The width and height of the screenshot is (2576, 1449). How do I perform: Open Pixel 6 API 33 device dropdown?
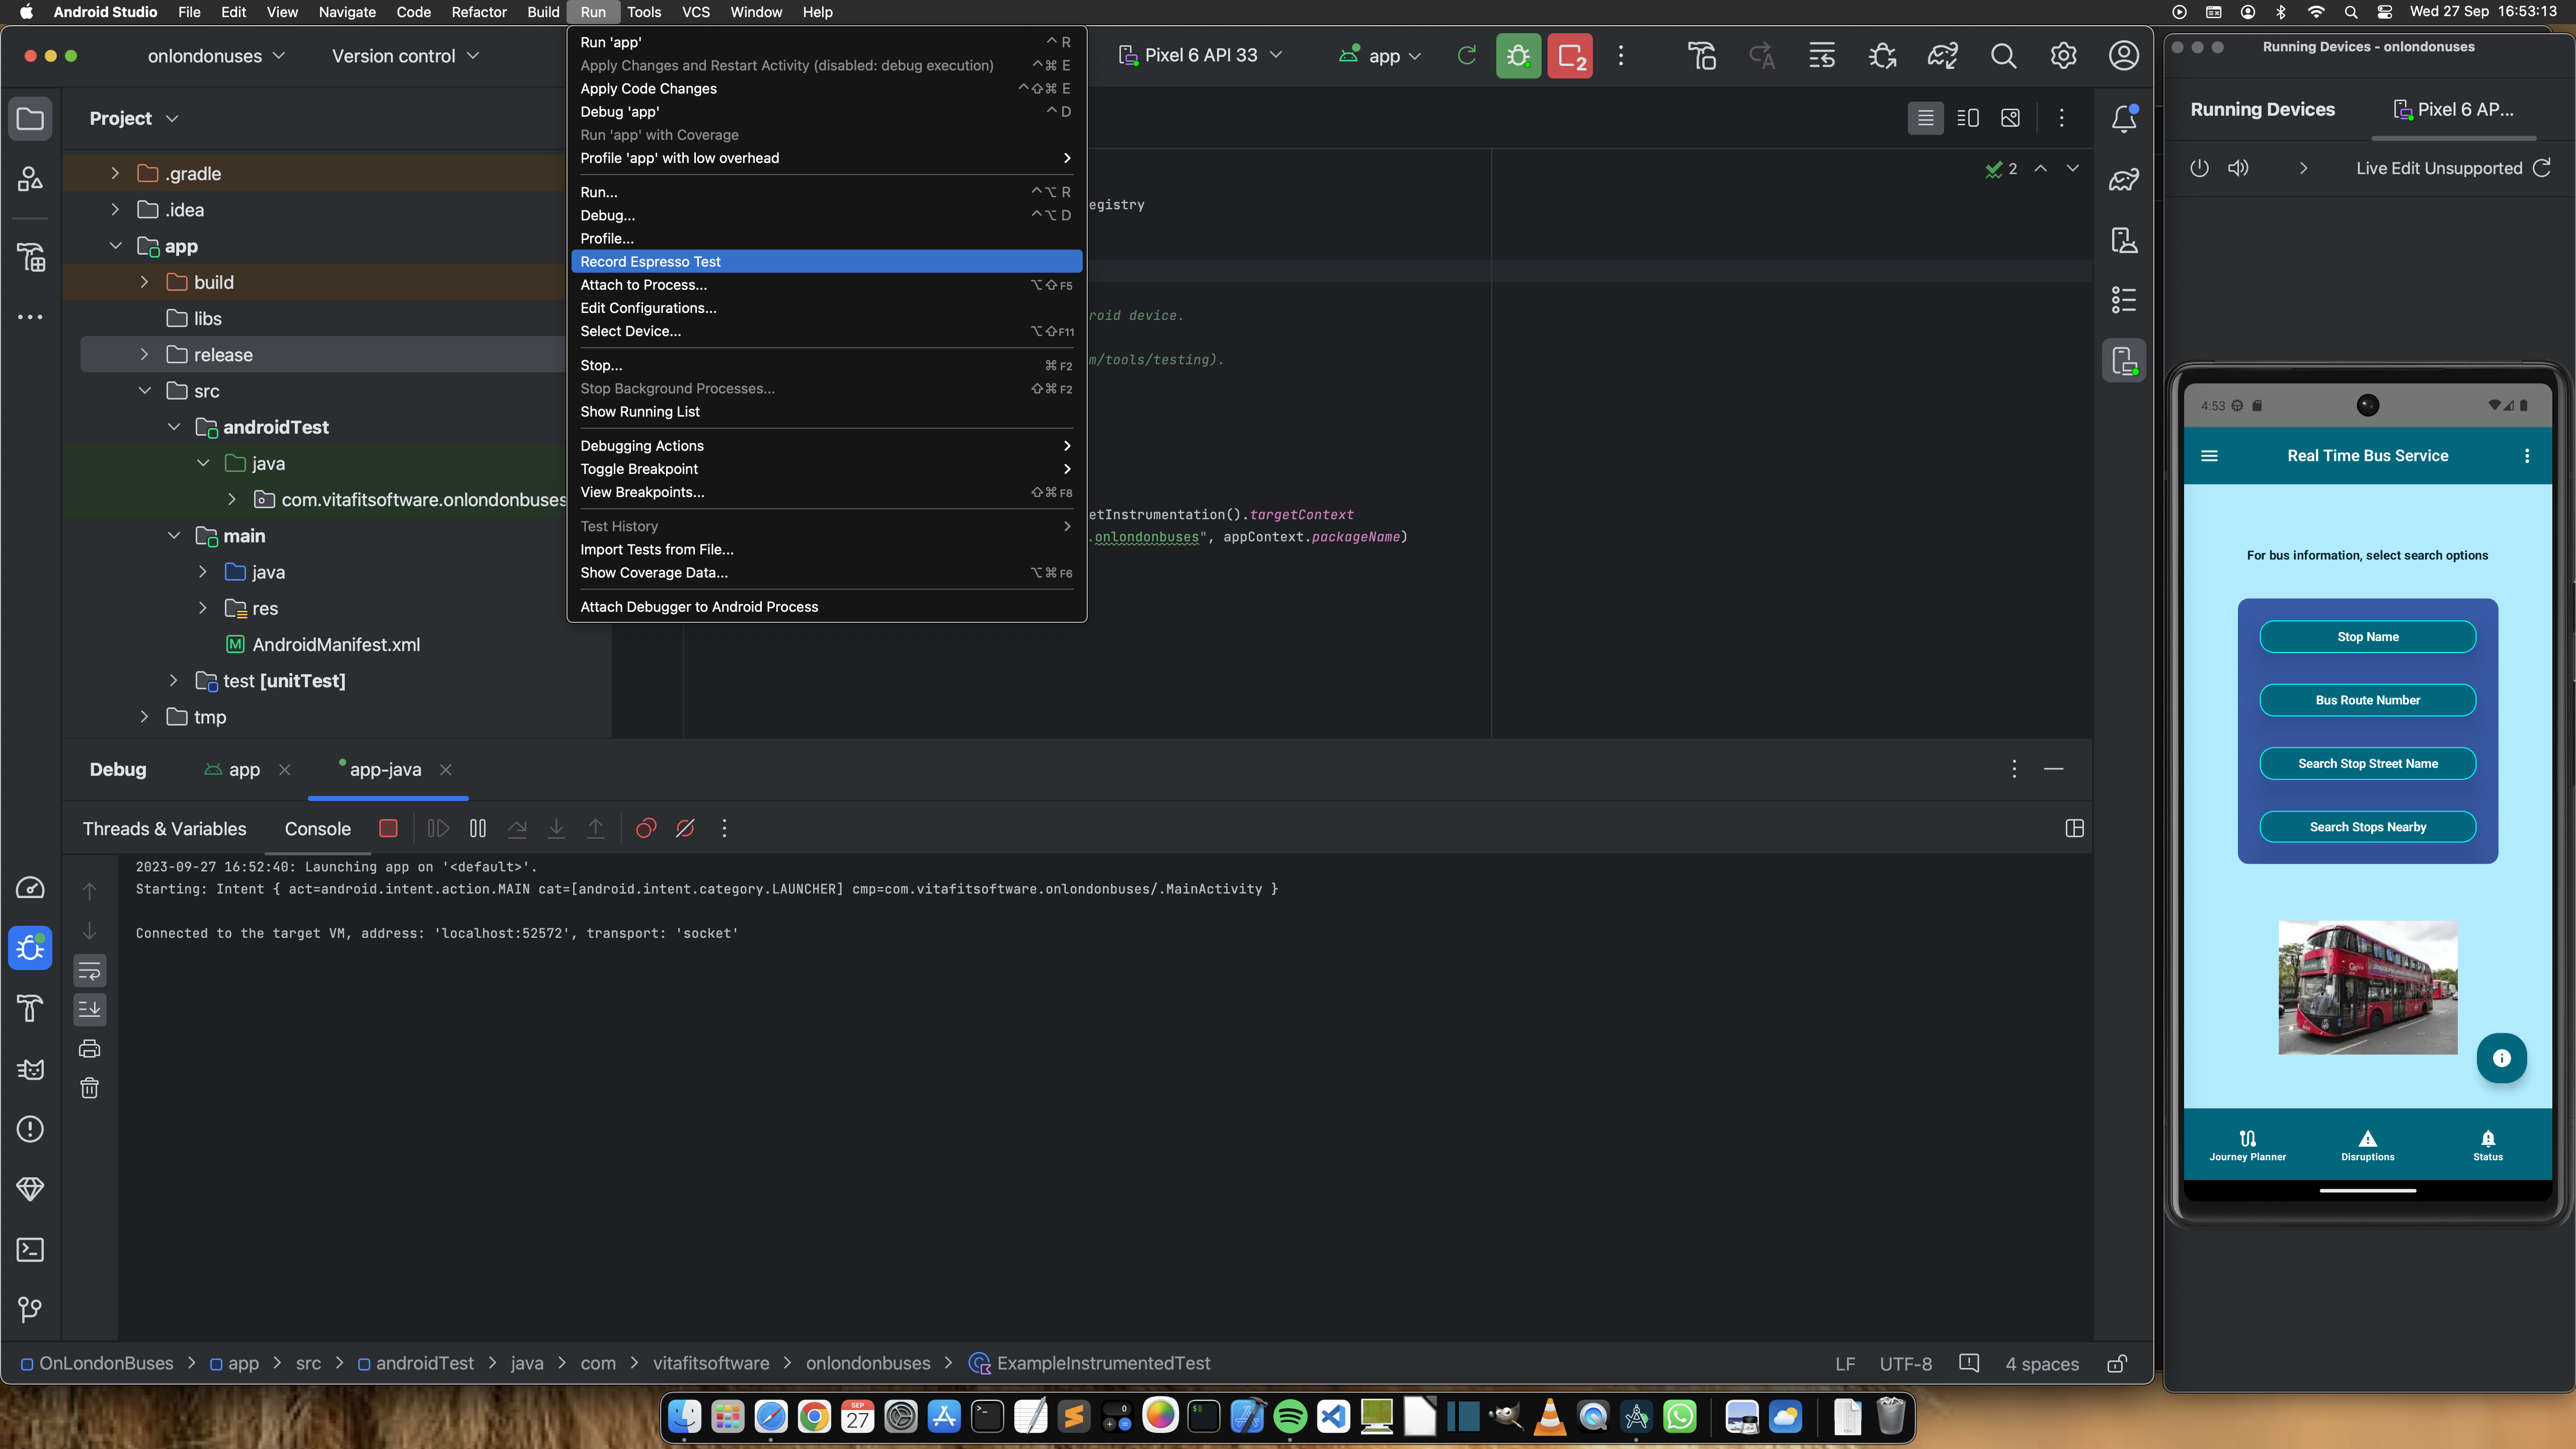click(x=1200, y=56)
